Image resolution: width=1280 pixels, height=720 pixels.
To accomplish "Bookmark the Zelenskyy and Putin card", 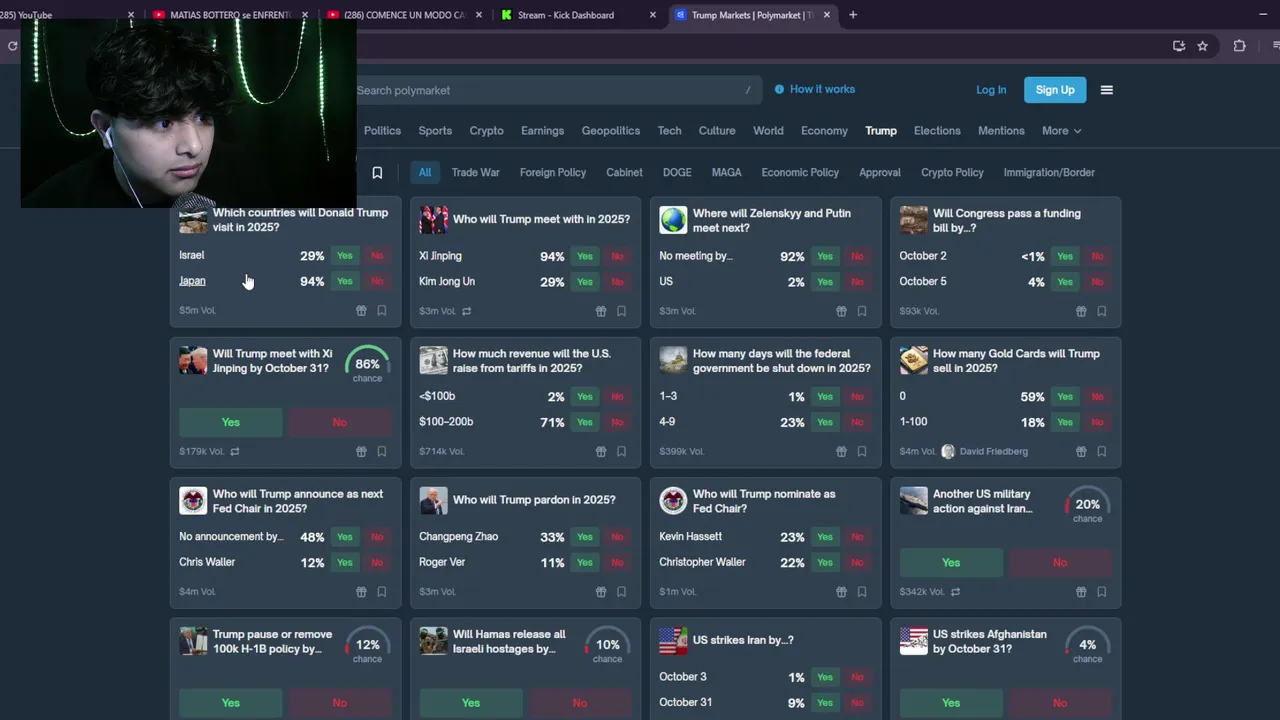I will click(861, 311).
